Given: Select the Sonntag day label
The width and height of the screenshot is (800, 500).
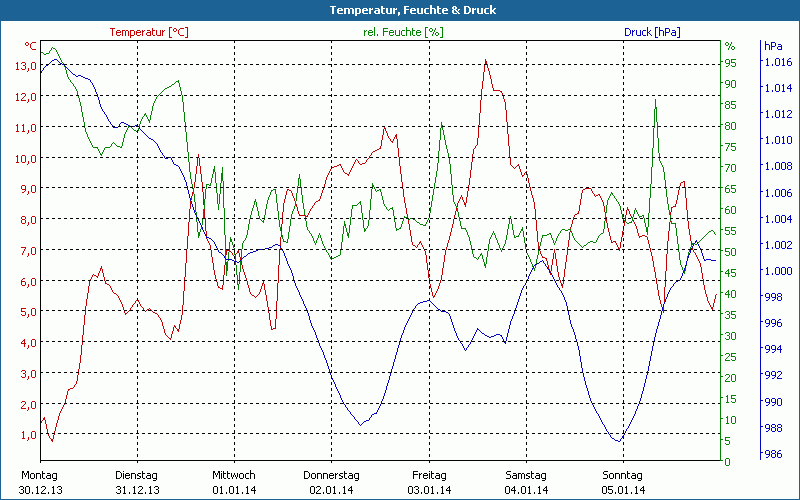Looking at the screenshot, I should click(623, 475).
